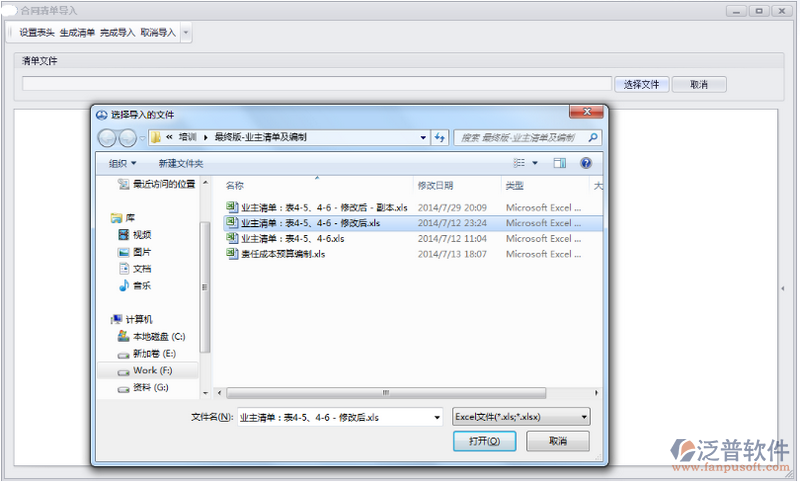Click 生成清单 in main window toolbar
This screenshot has height=483, width=800.
(77, 33)
